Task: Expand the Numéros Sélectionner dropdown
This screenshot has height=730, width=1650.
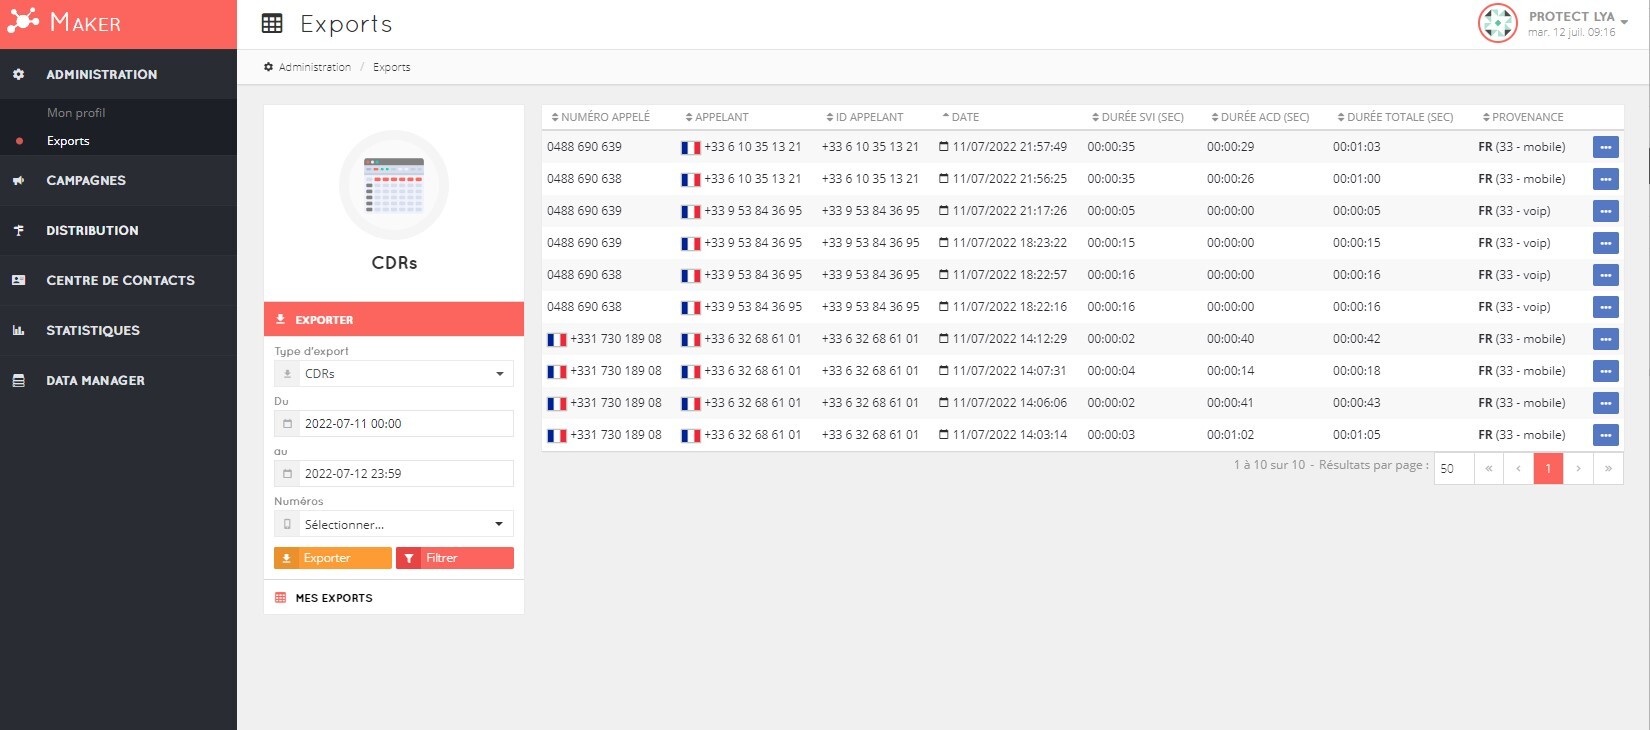Action: pyautogui.click(x=394, y=524)
